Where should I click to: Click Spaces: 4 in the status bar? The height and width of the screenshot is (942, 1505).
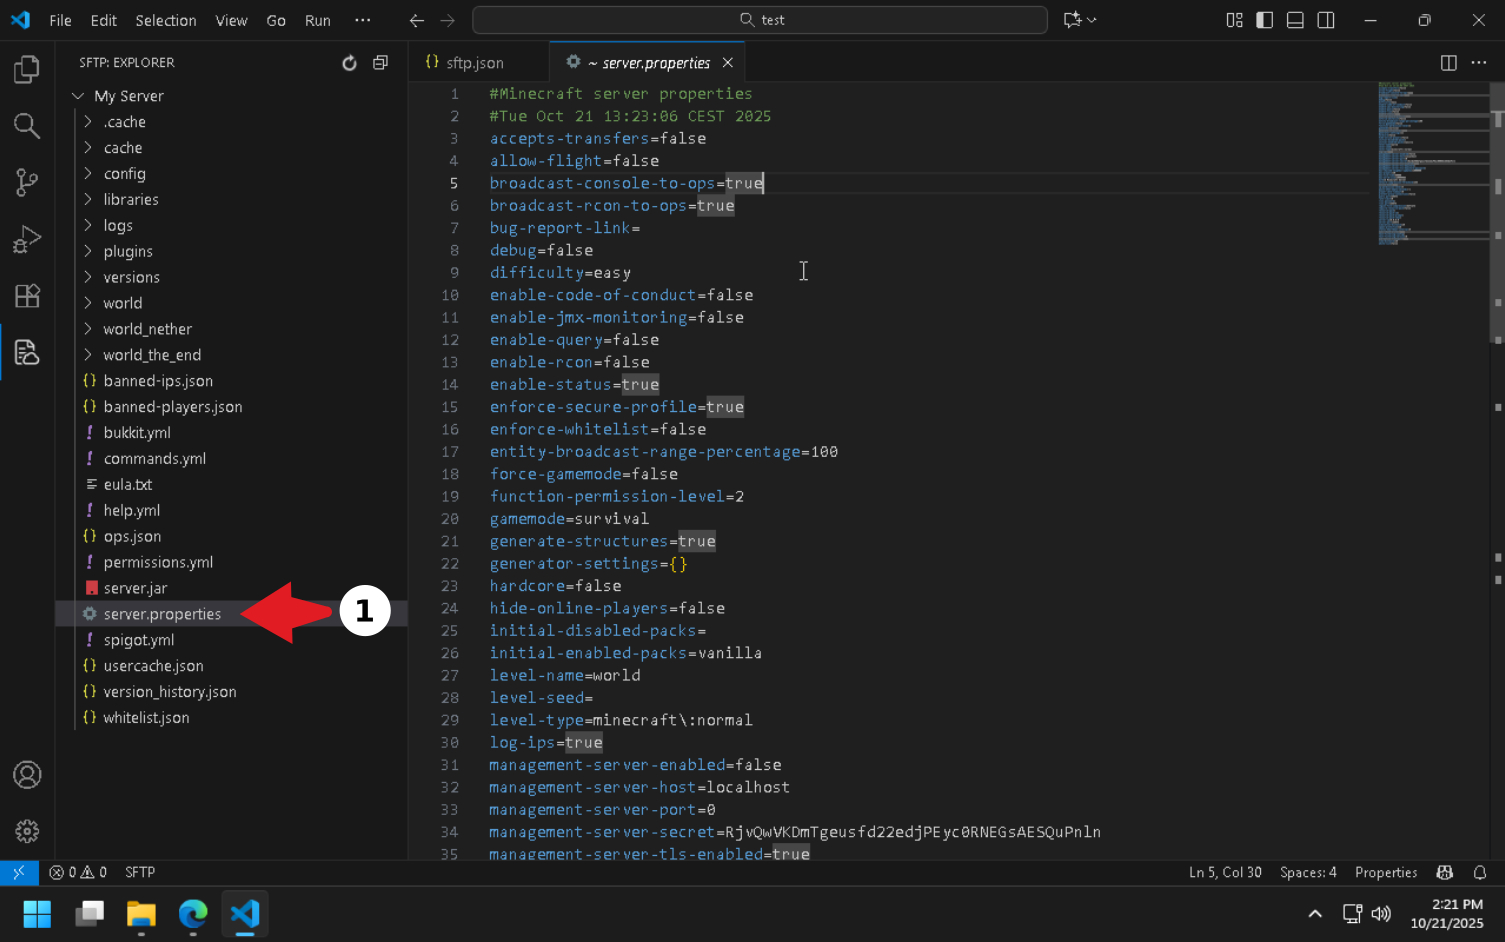1307,872
